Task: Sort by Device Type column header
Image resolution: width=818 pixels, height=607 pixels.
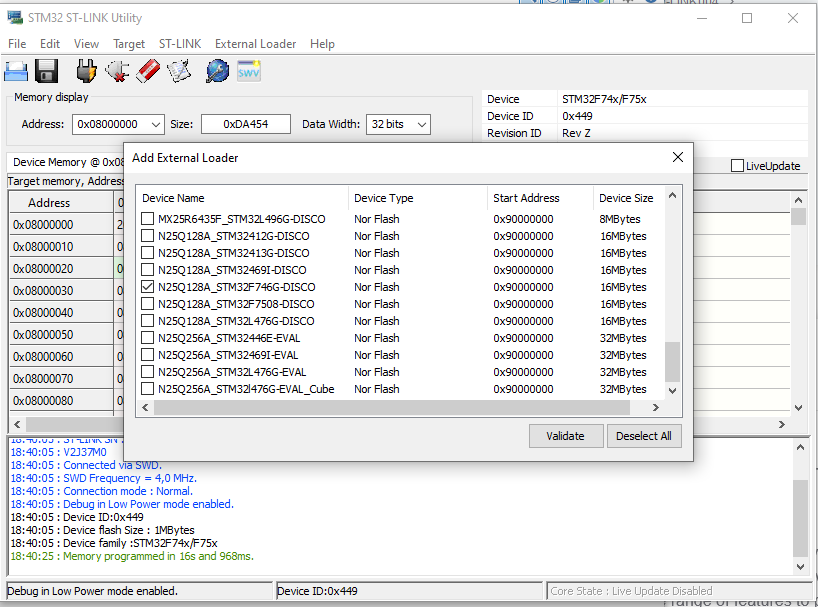Action: click(418, 198)
